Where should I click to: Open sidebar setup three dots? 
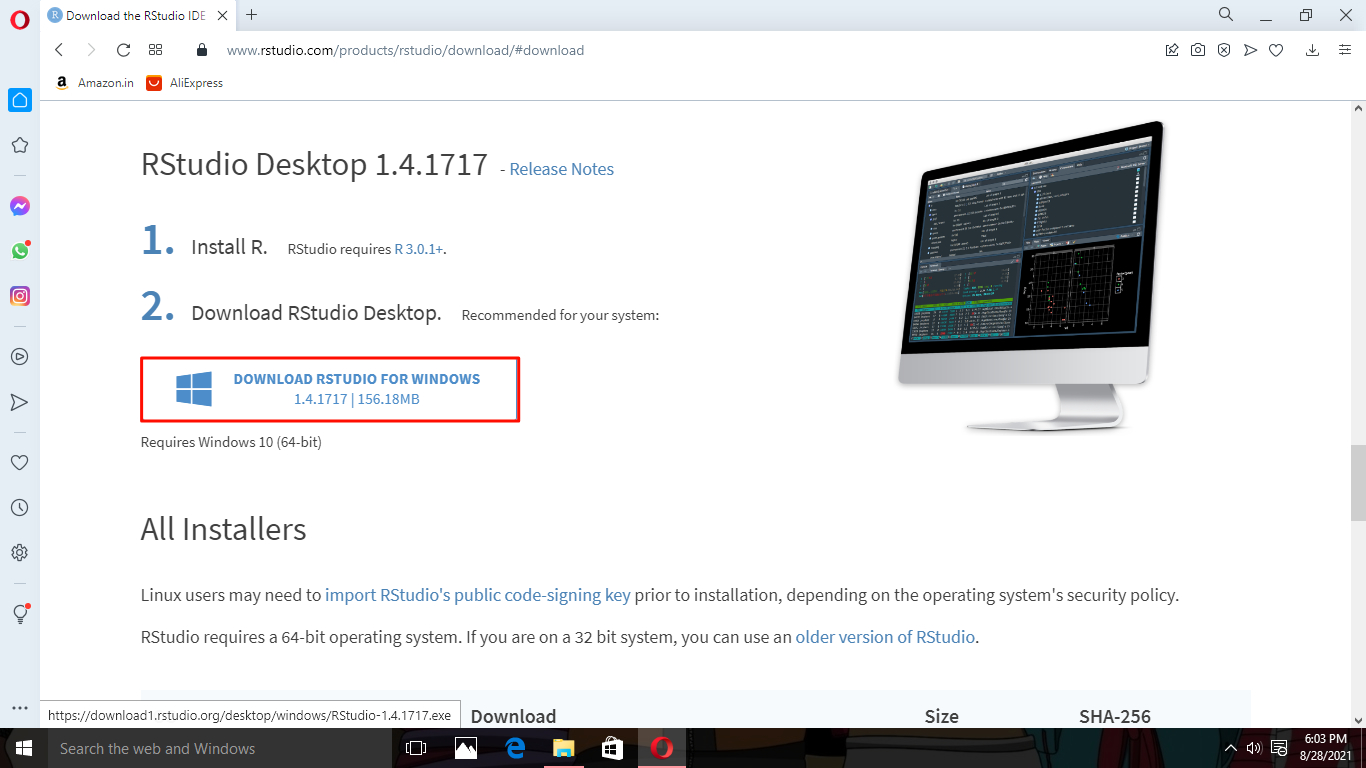pyautogui.click(x=20, y=708)
